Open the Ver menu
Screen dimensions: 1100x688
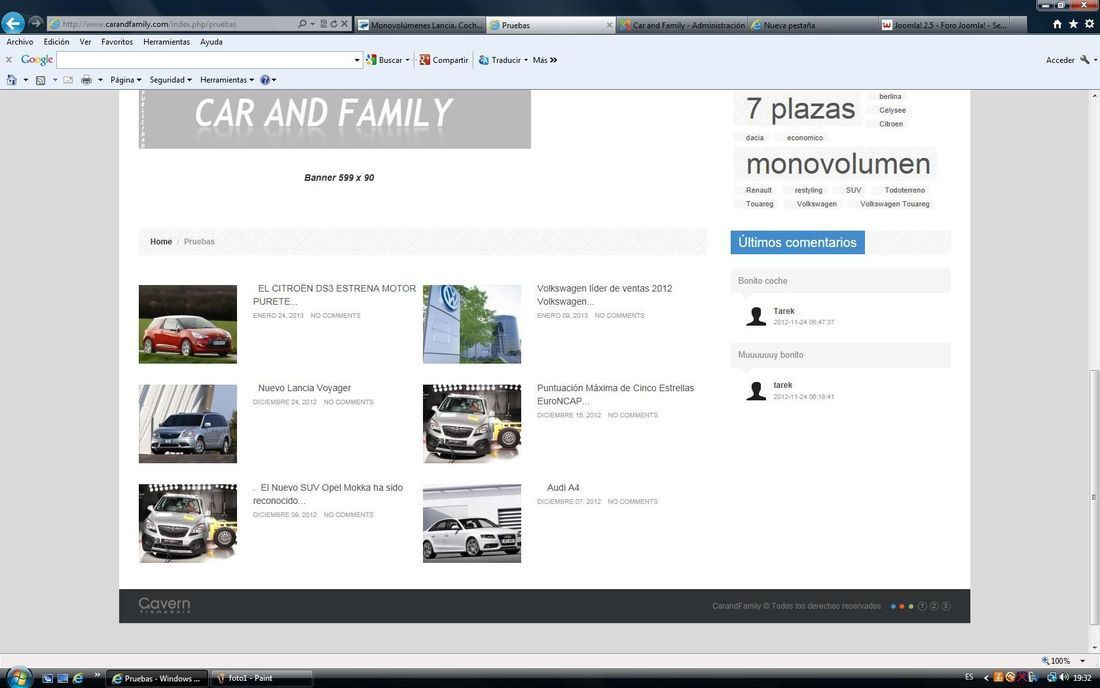click(x=85, y=42)
